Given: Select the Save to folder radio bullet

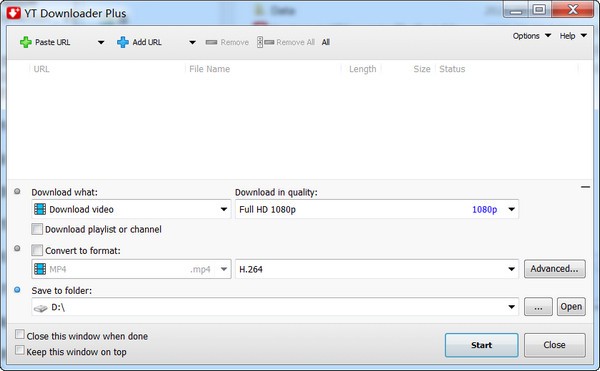Looking at the screenshot, I should point(17,290).
